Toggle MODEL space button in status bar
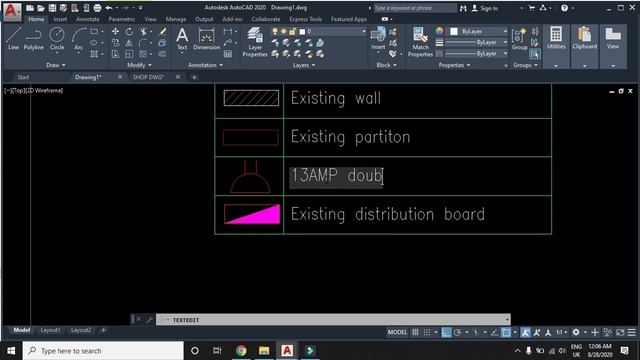The image size is (640, 360). [x=397, y=332]
